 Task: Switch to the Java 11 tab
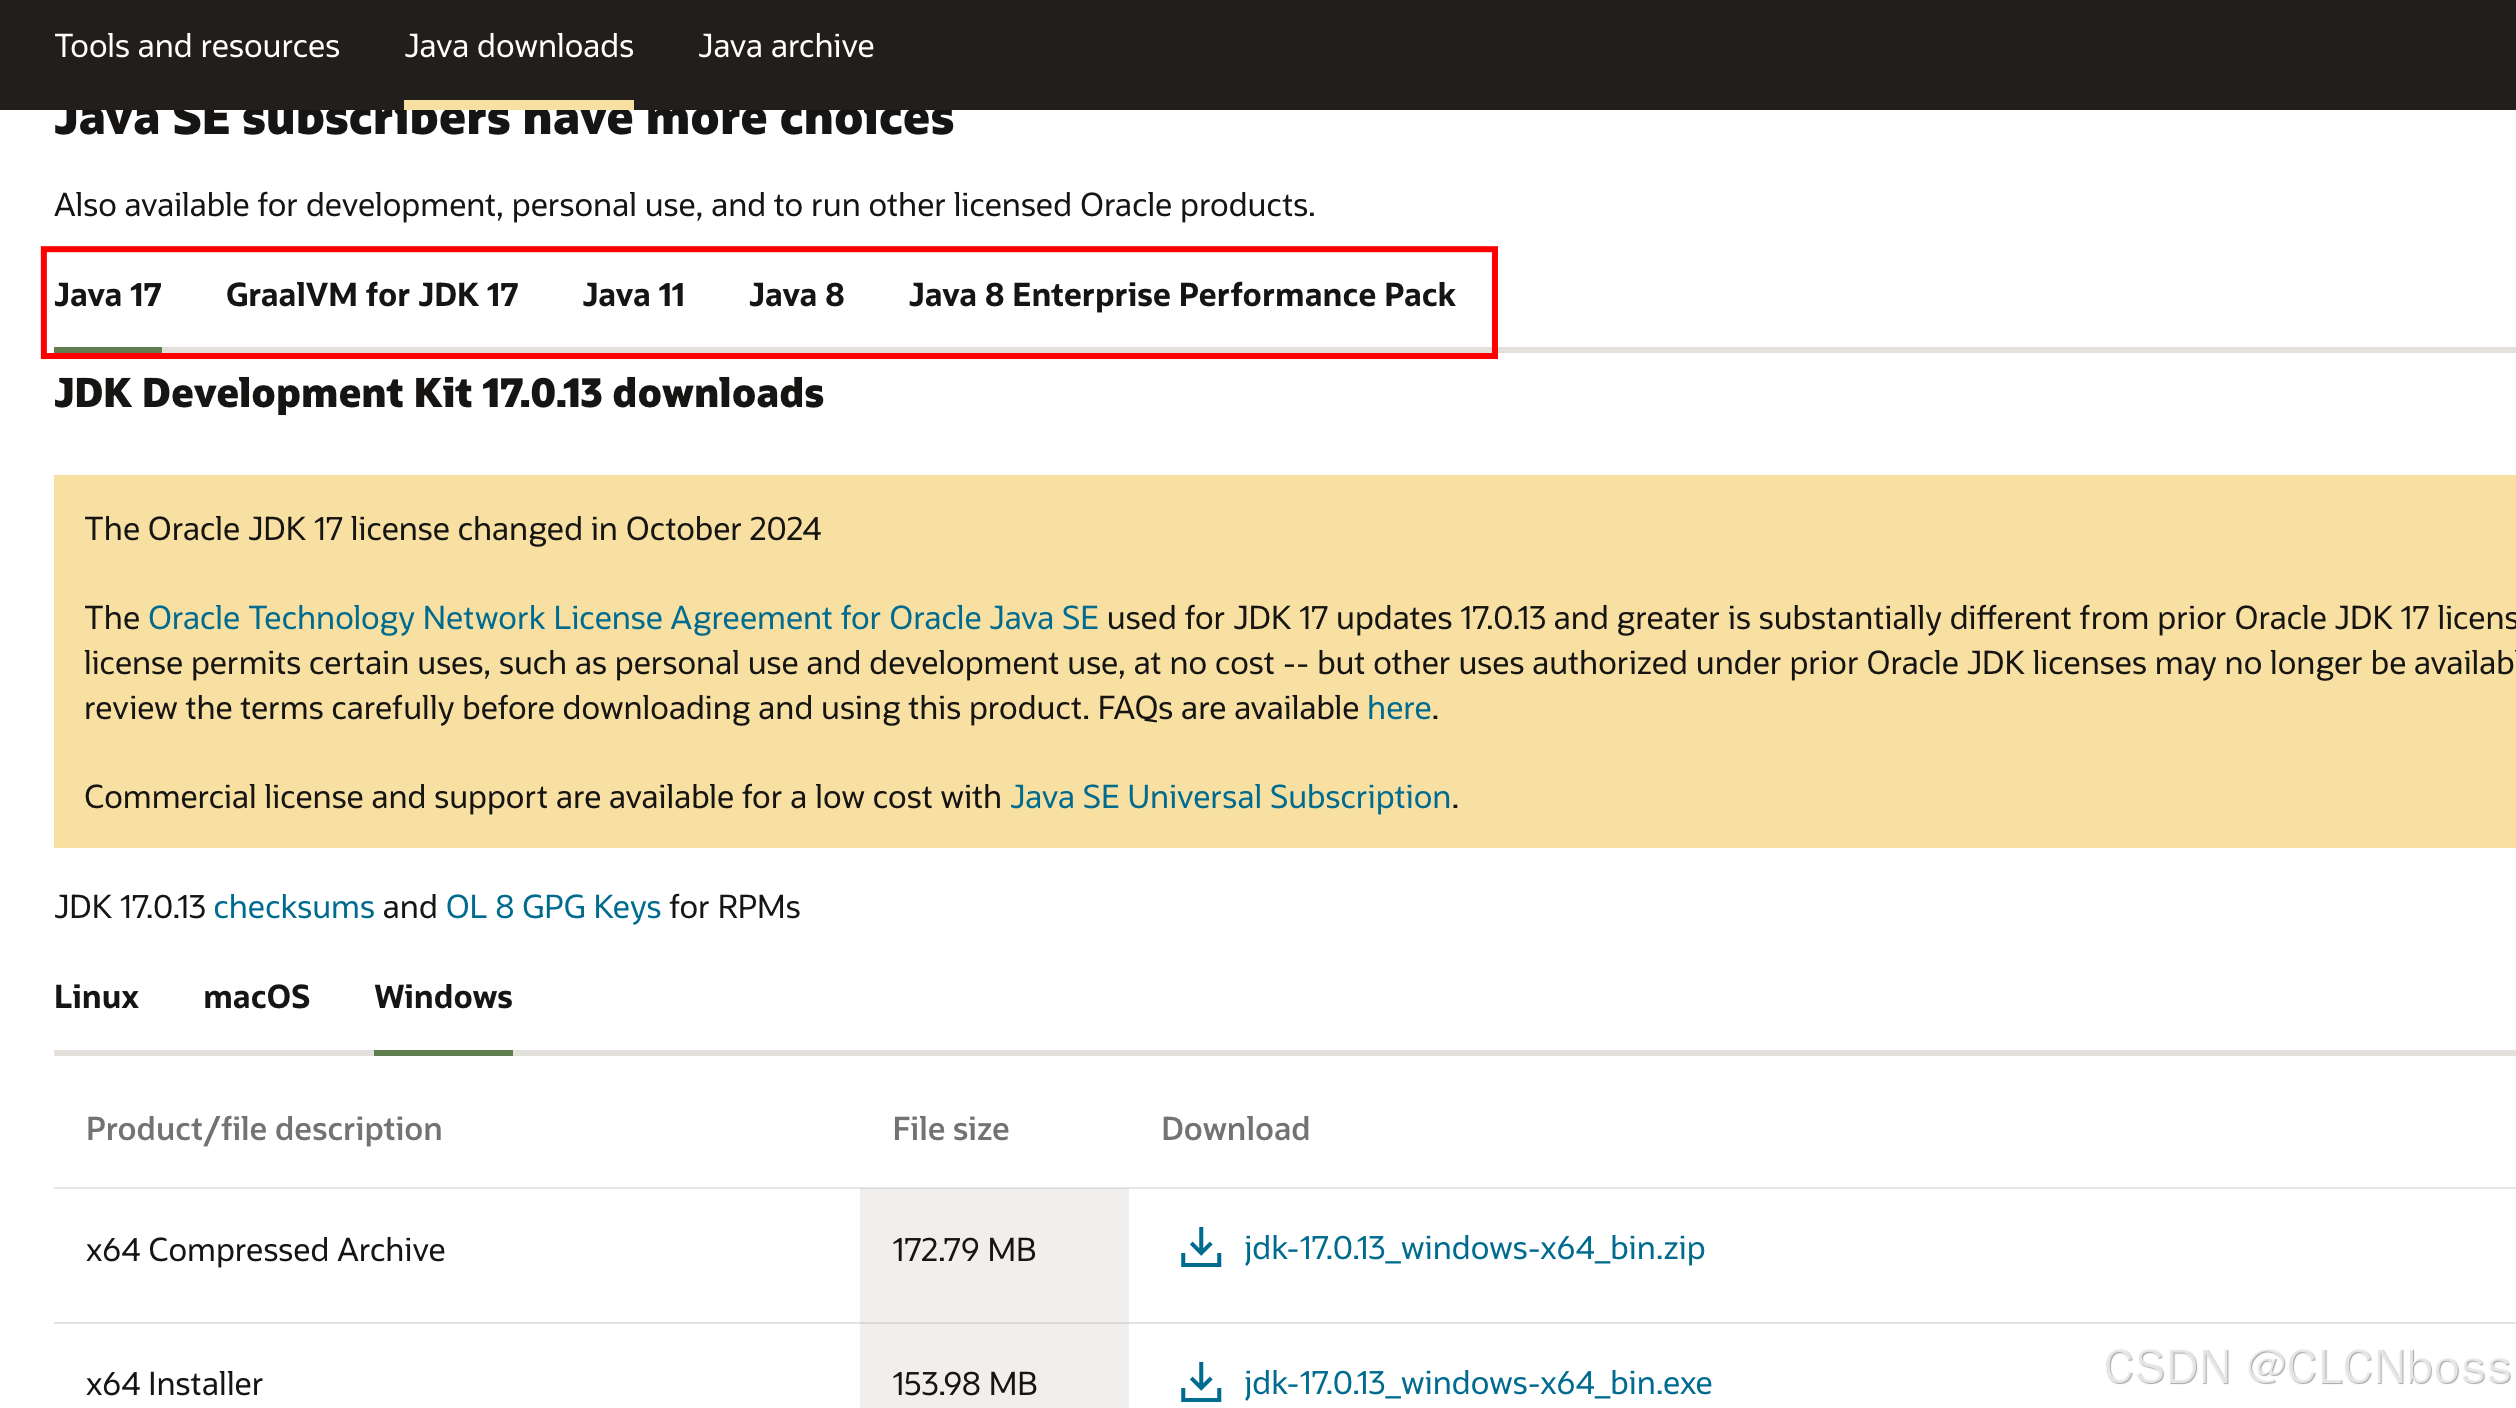(x=634, y=295)
